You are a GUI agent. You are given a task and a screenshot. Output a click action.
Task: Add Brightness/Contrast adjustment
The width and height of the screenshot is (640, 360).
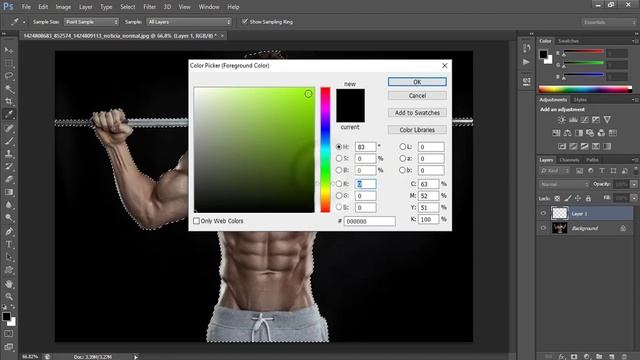[562, 120]
